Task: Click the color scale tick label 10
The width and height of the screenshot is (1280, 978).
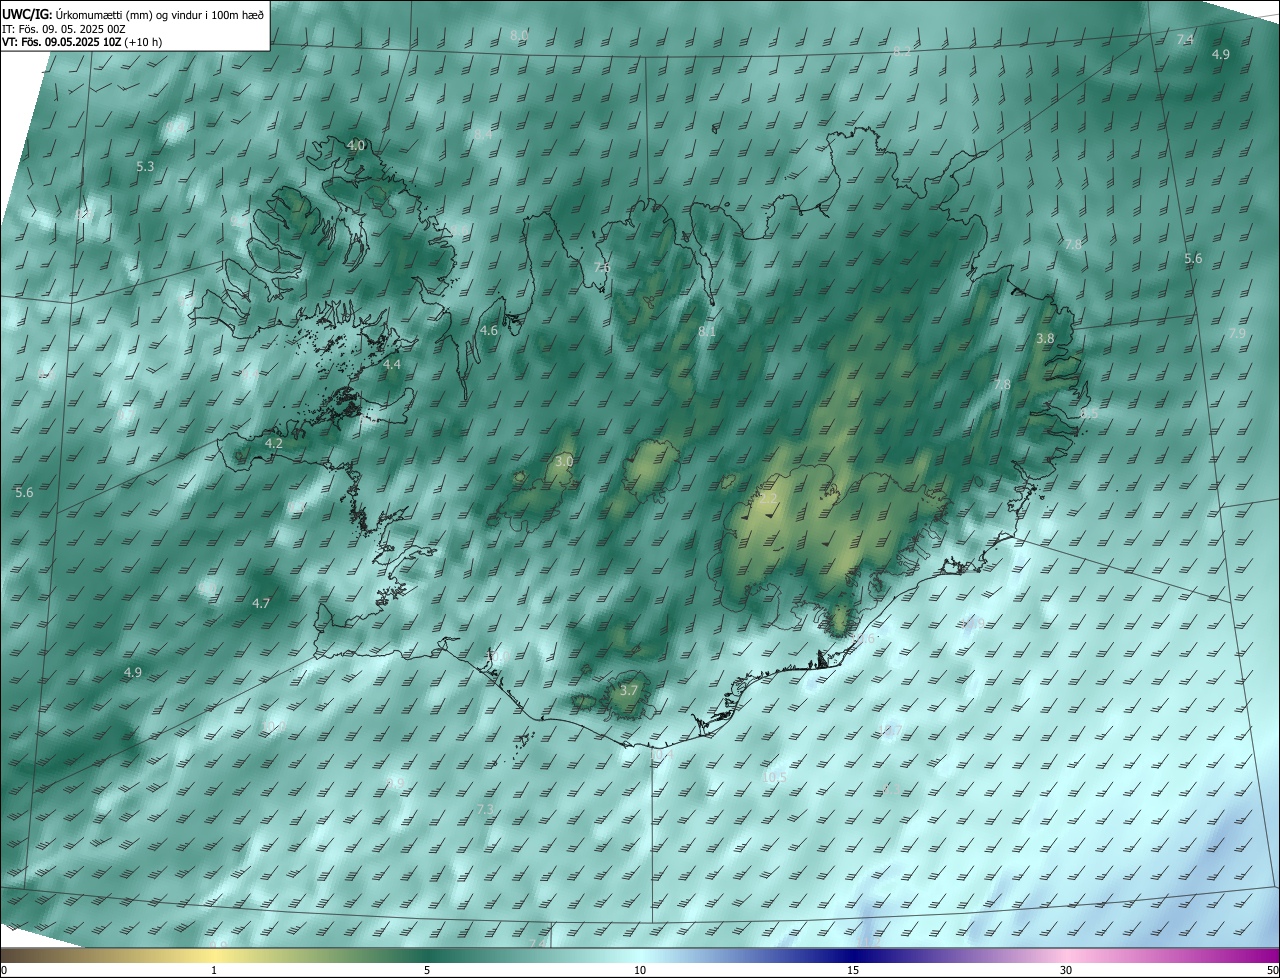Action: tap(640, 970)
